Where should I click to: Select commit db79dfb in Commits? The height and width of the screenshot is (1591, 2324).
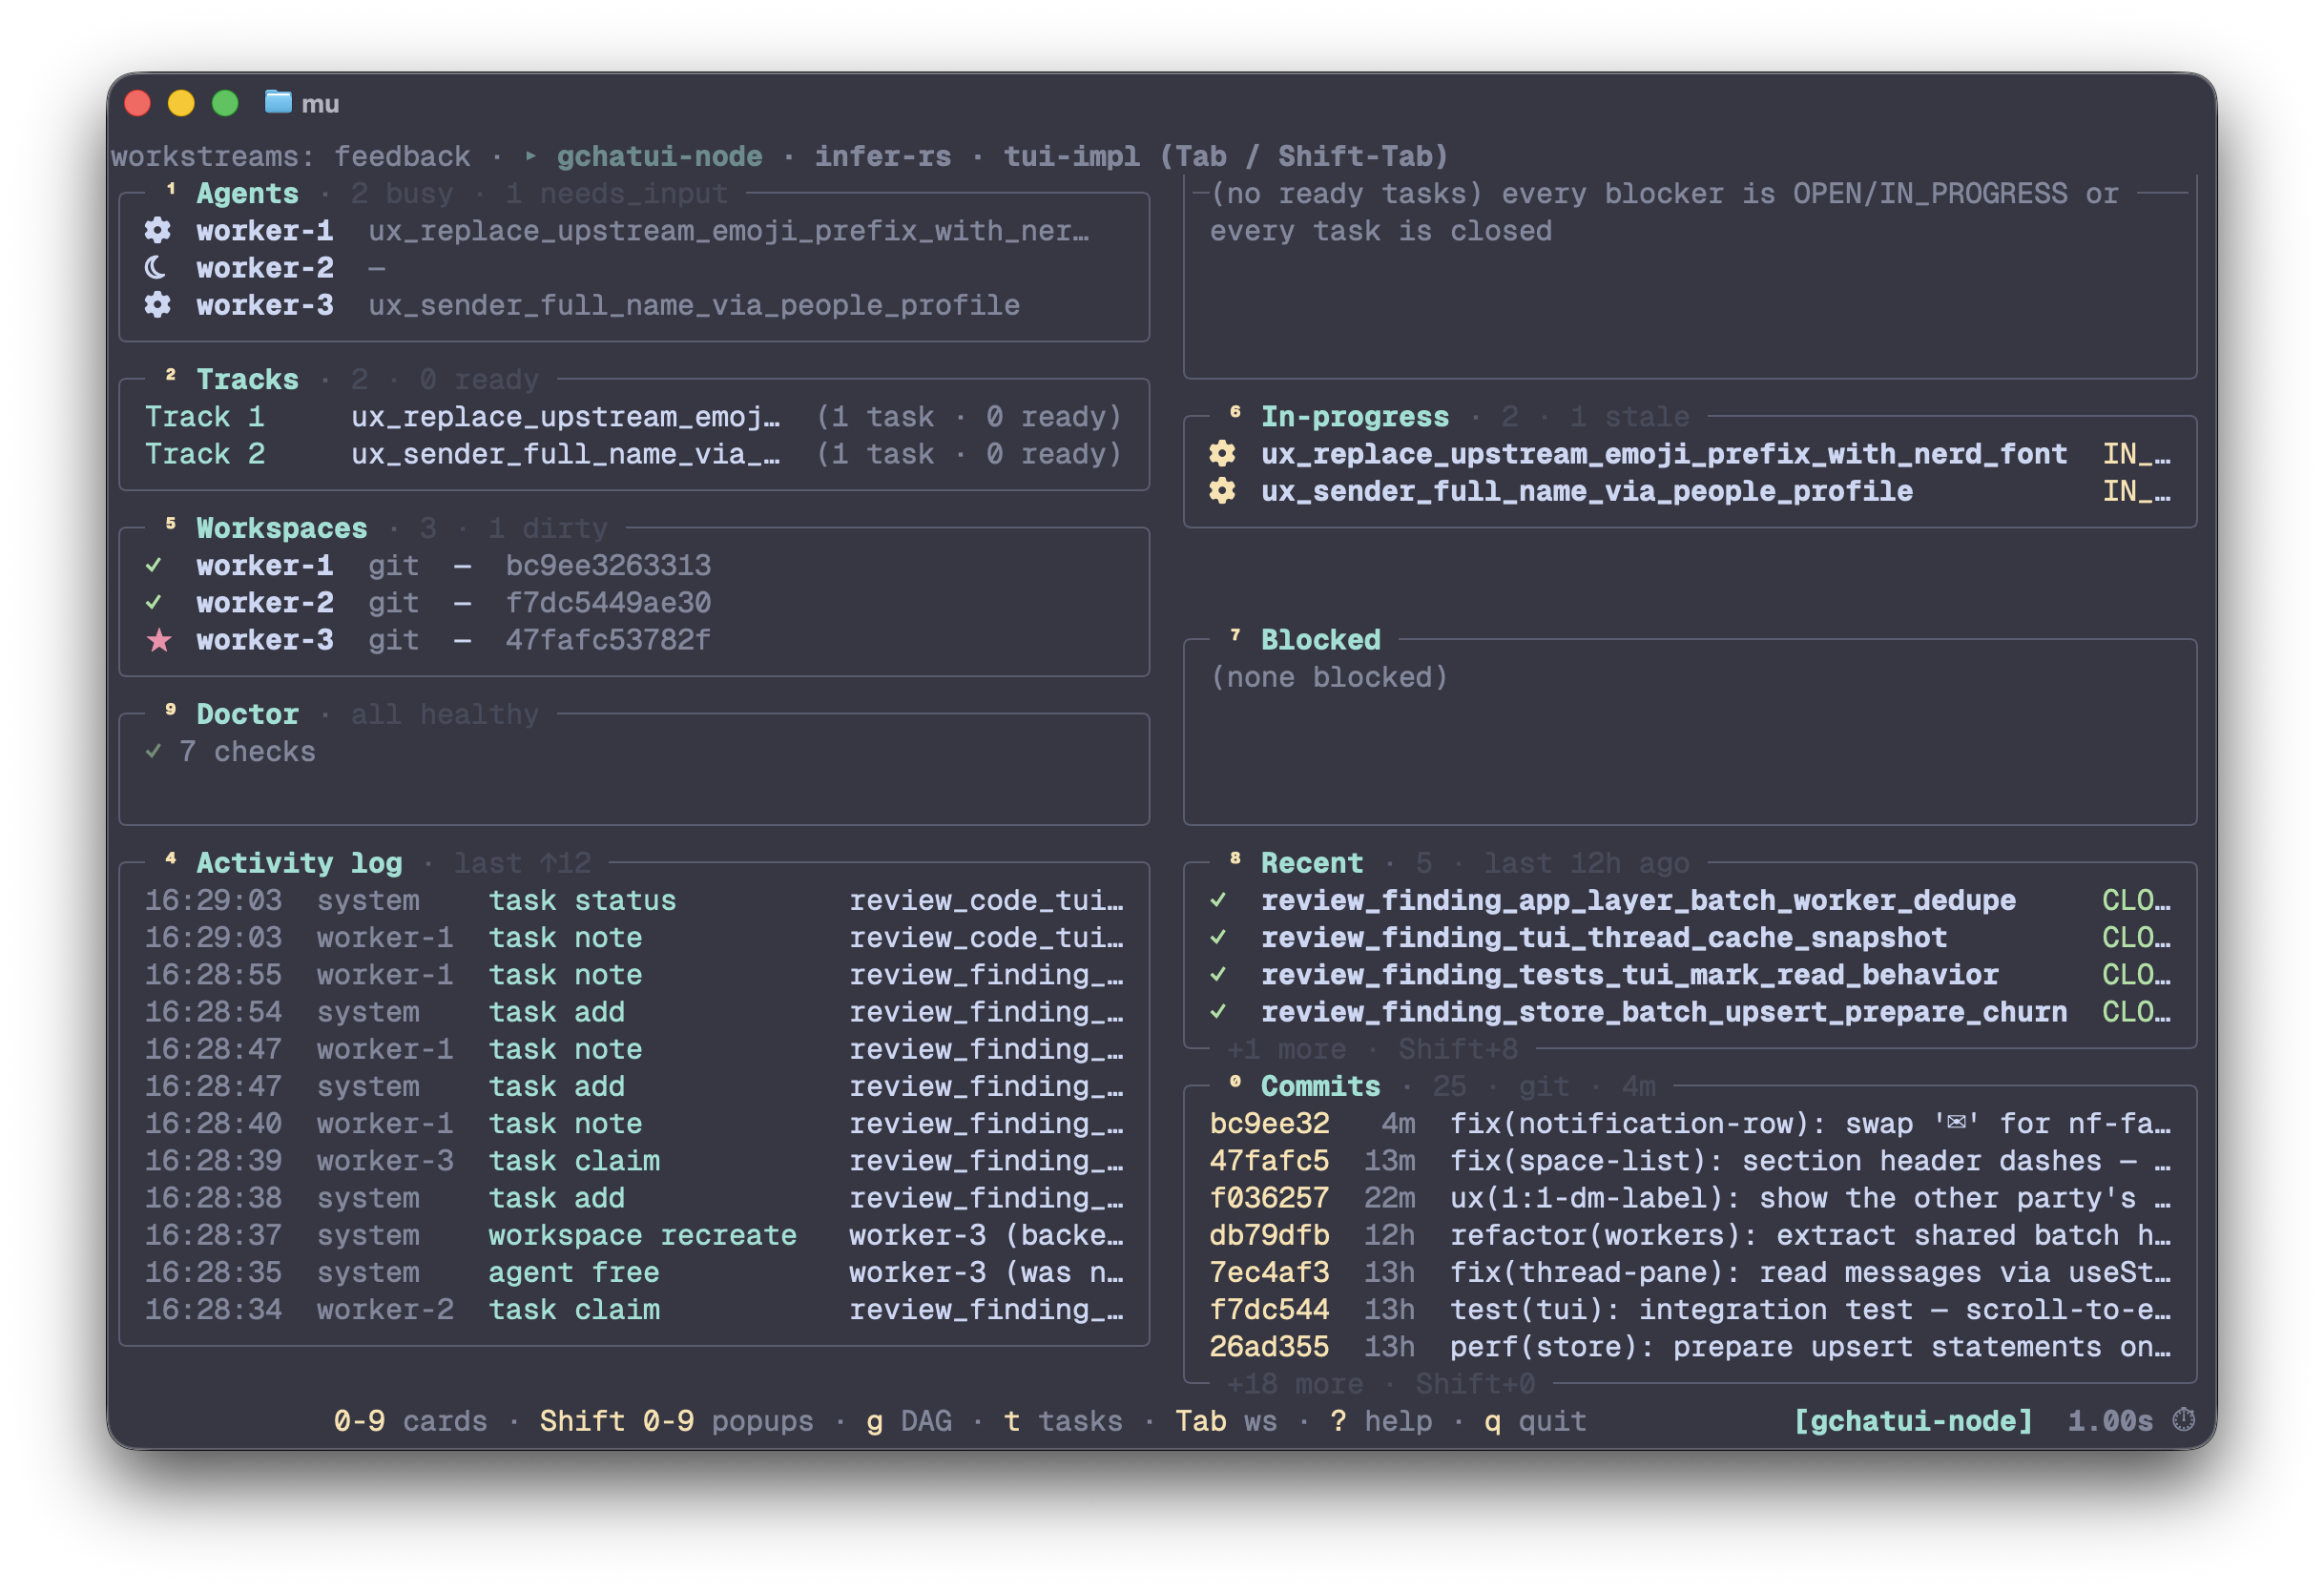click(x=1690, y=1236)
